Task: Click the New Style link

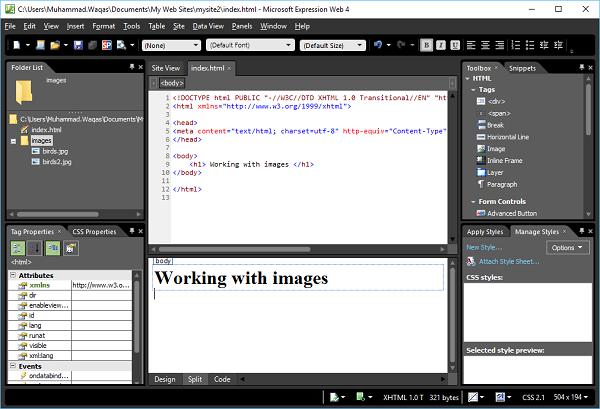Action: coord(484,247)
